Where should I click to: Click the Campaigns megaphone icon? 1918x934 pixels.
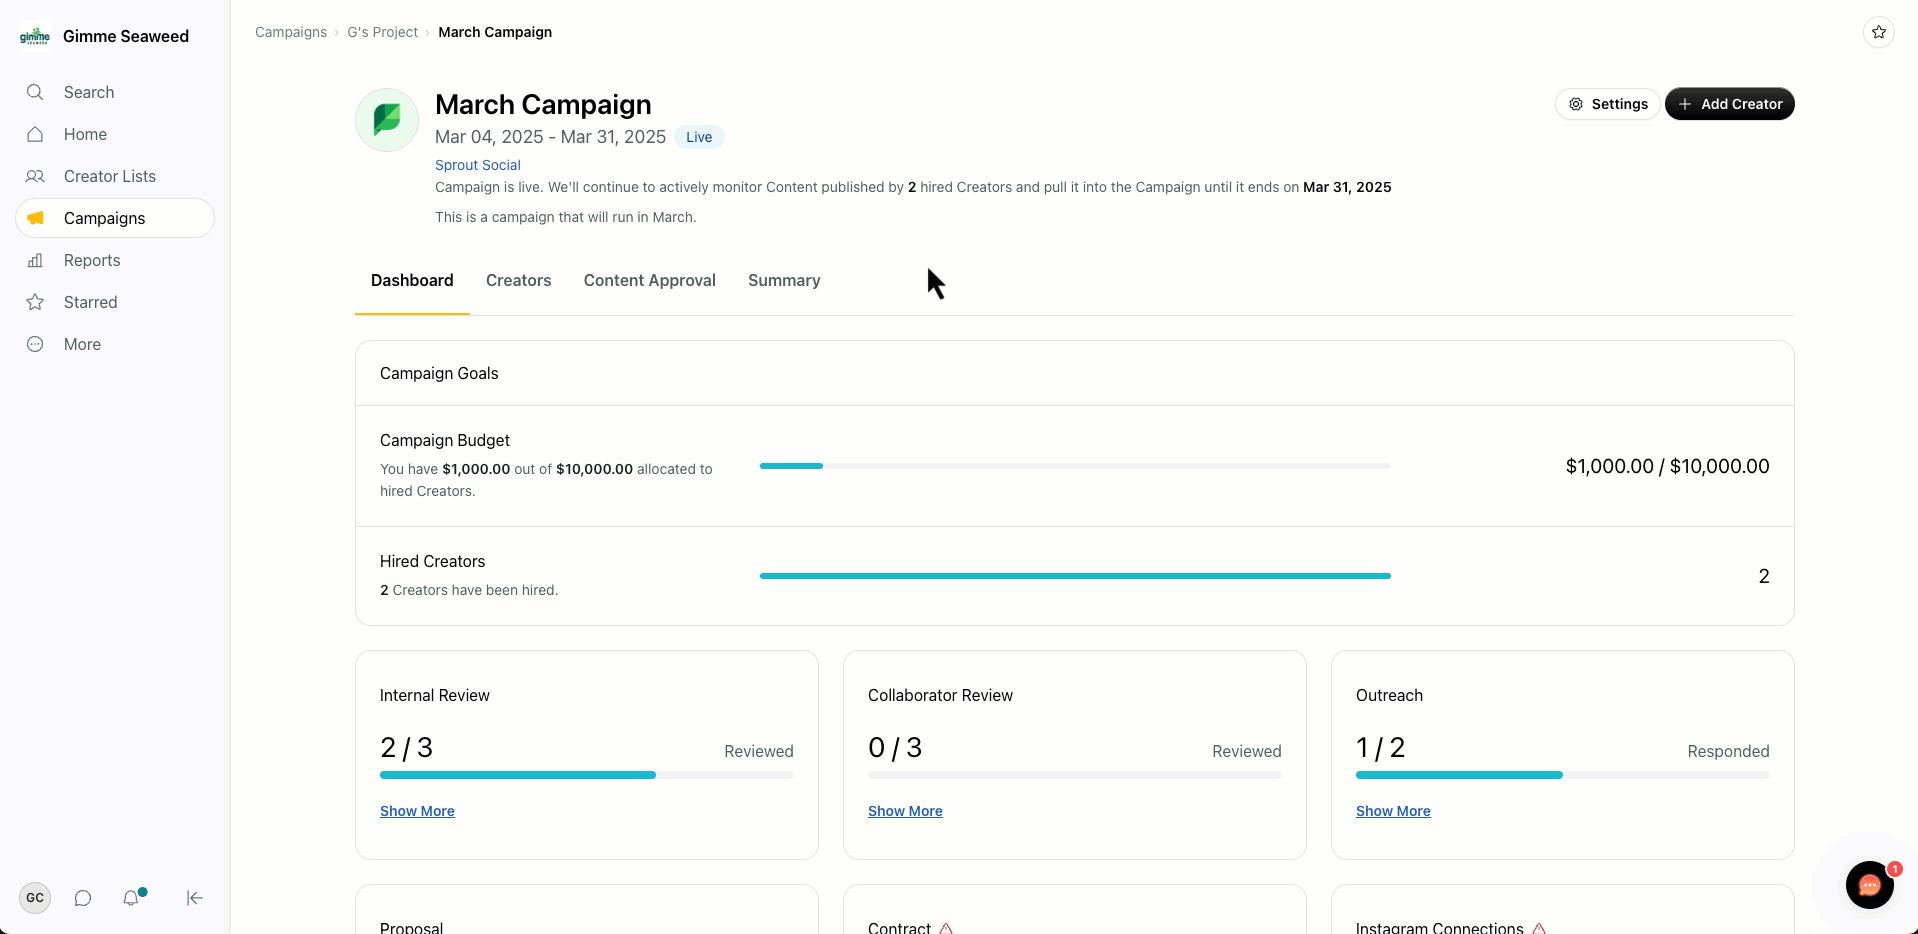(35, 218)
